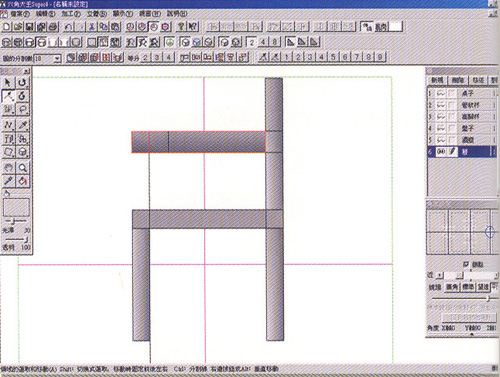Click number 5 in the numbered toolbar buttons
The image size is (500, 377).
point(333,57)
